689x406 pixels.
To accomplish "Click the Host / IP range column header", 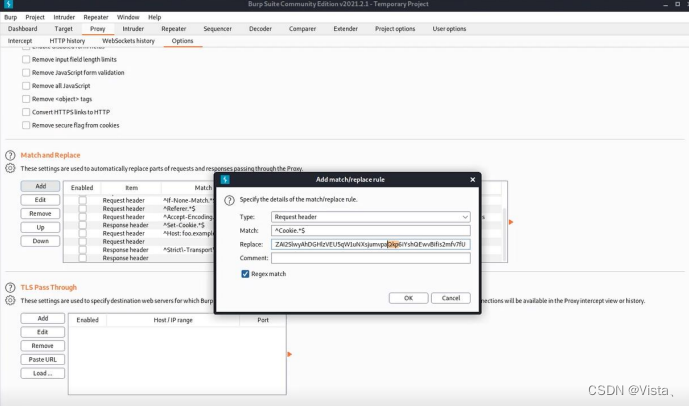I will coord(173,320).
